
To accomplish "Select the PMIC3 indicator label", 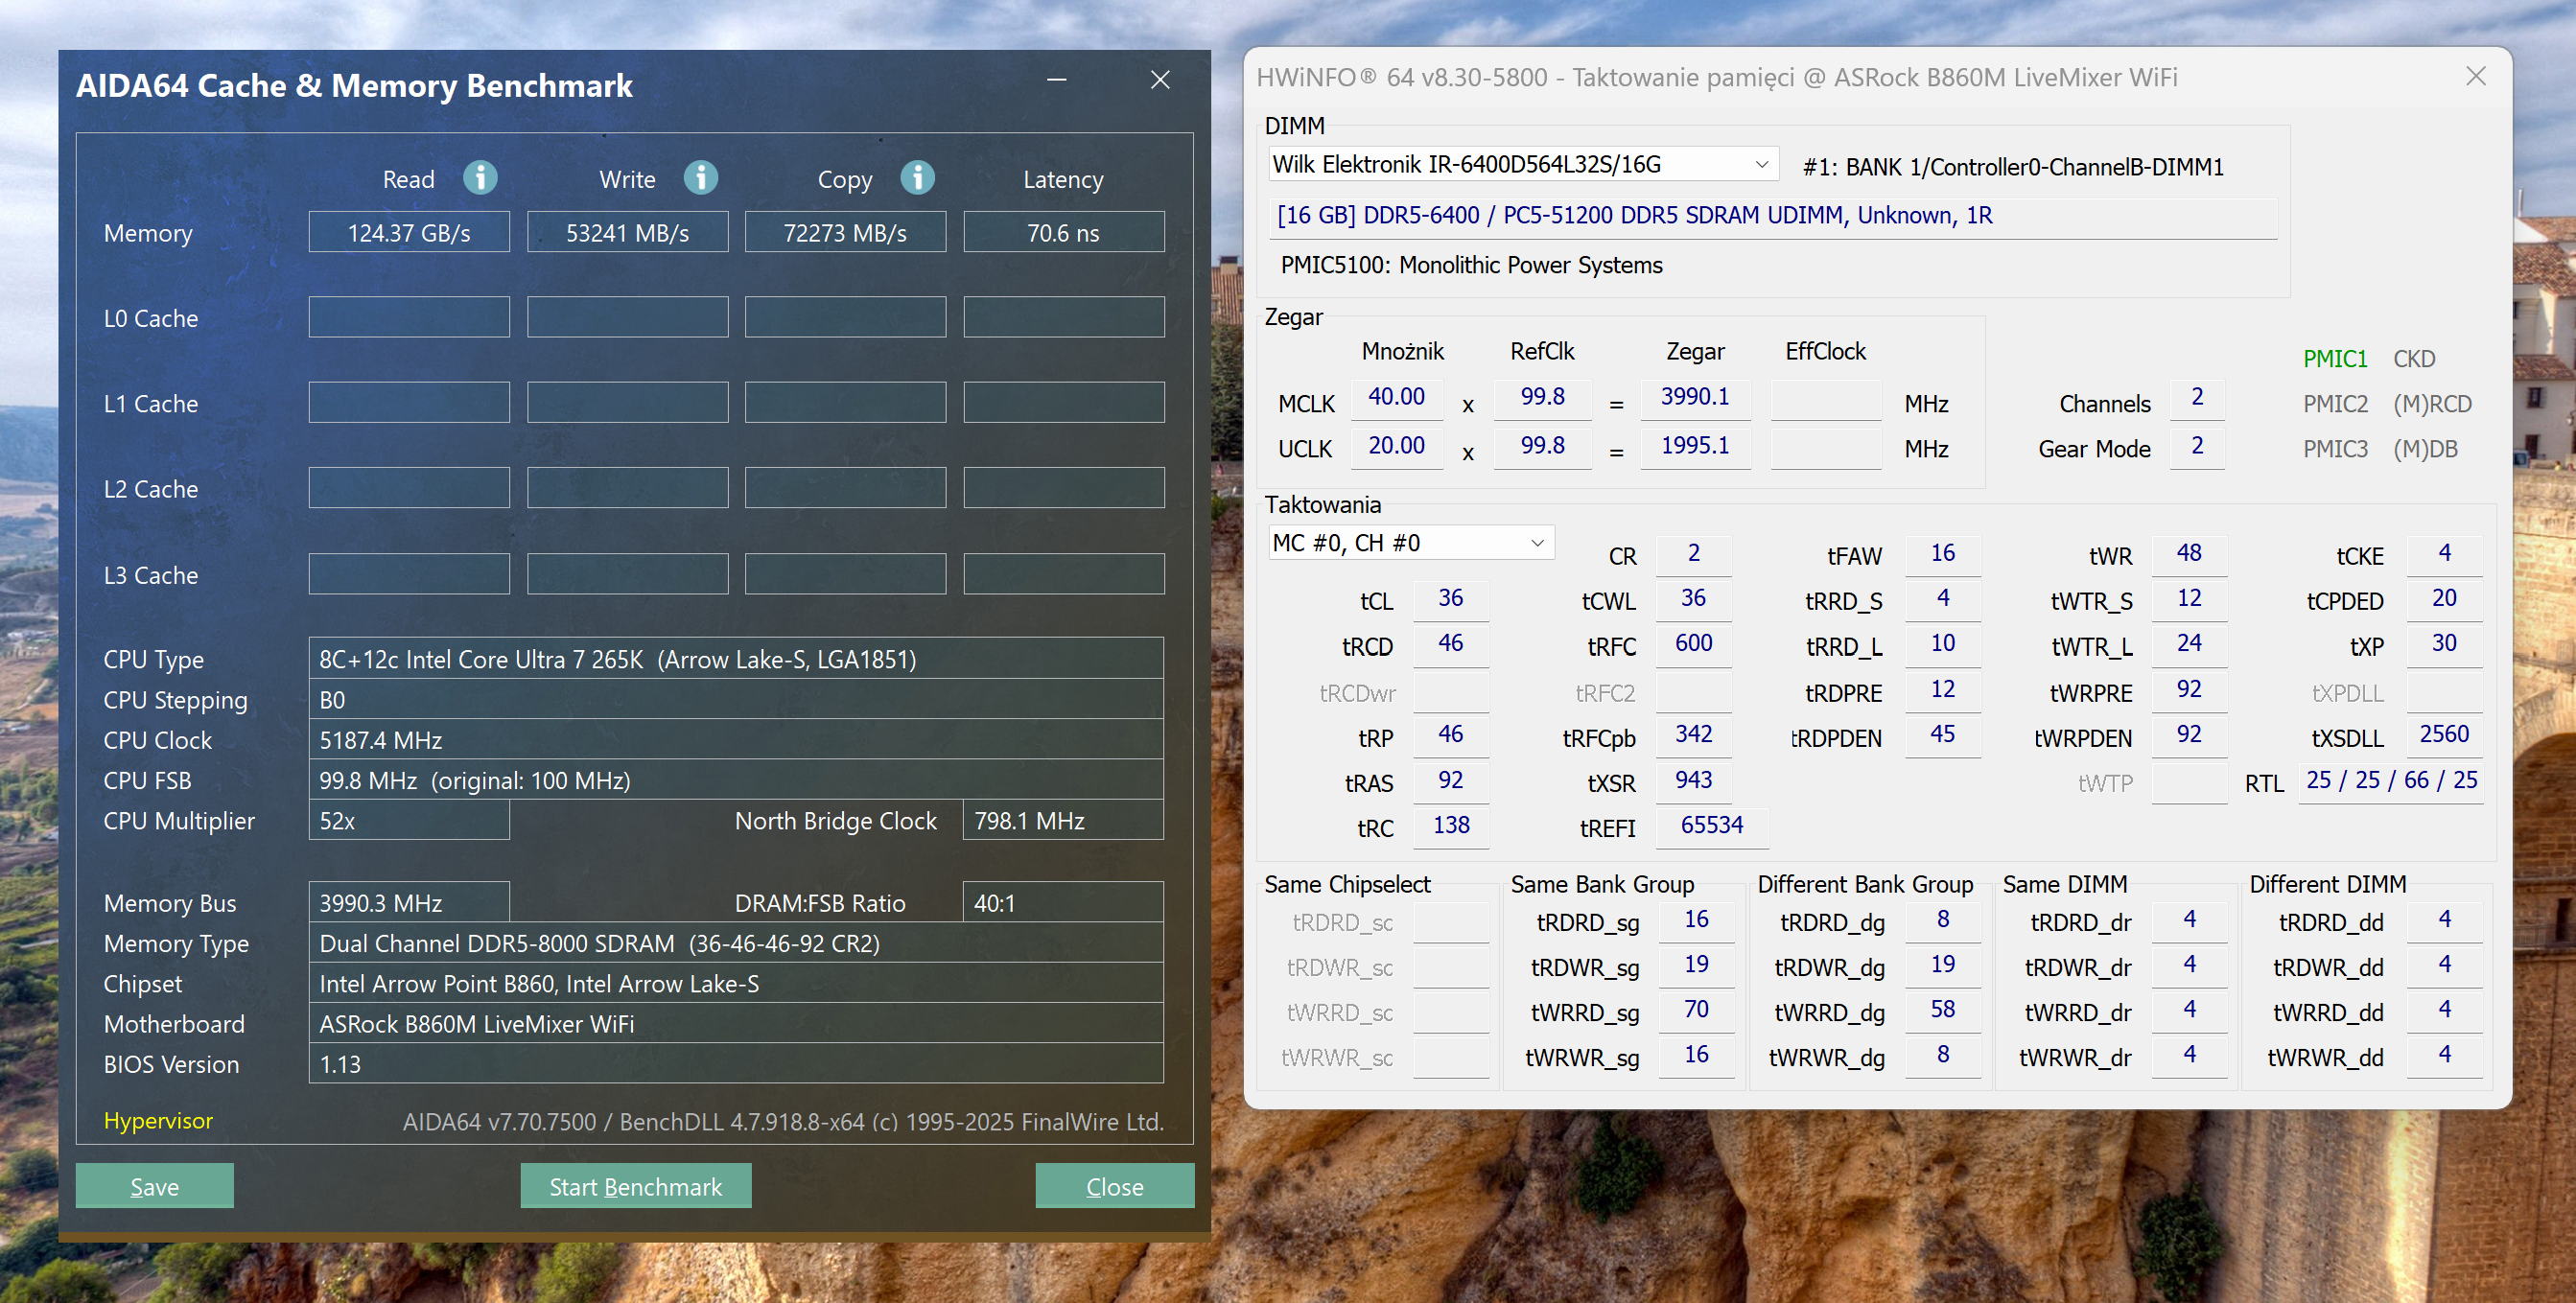I will [2334, 449].
